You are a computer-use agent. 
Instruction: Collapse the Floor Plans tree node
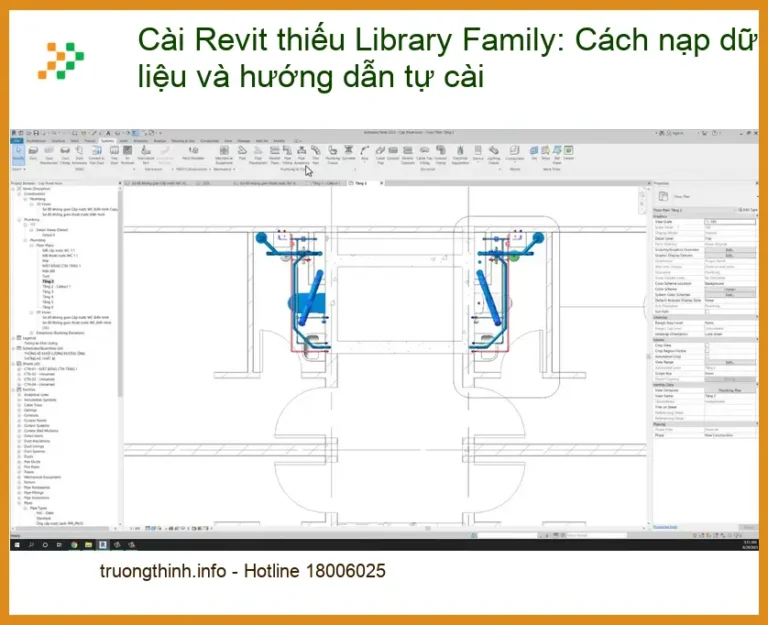[31, 245]
